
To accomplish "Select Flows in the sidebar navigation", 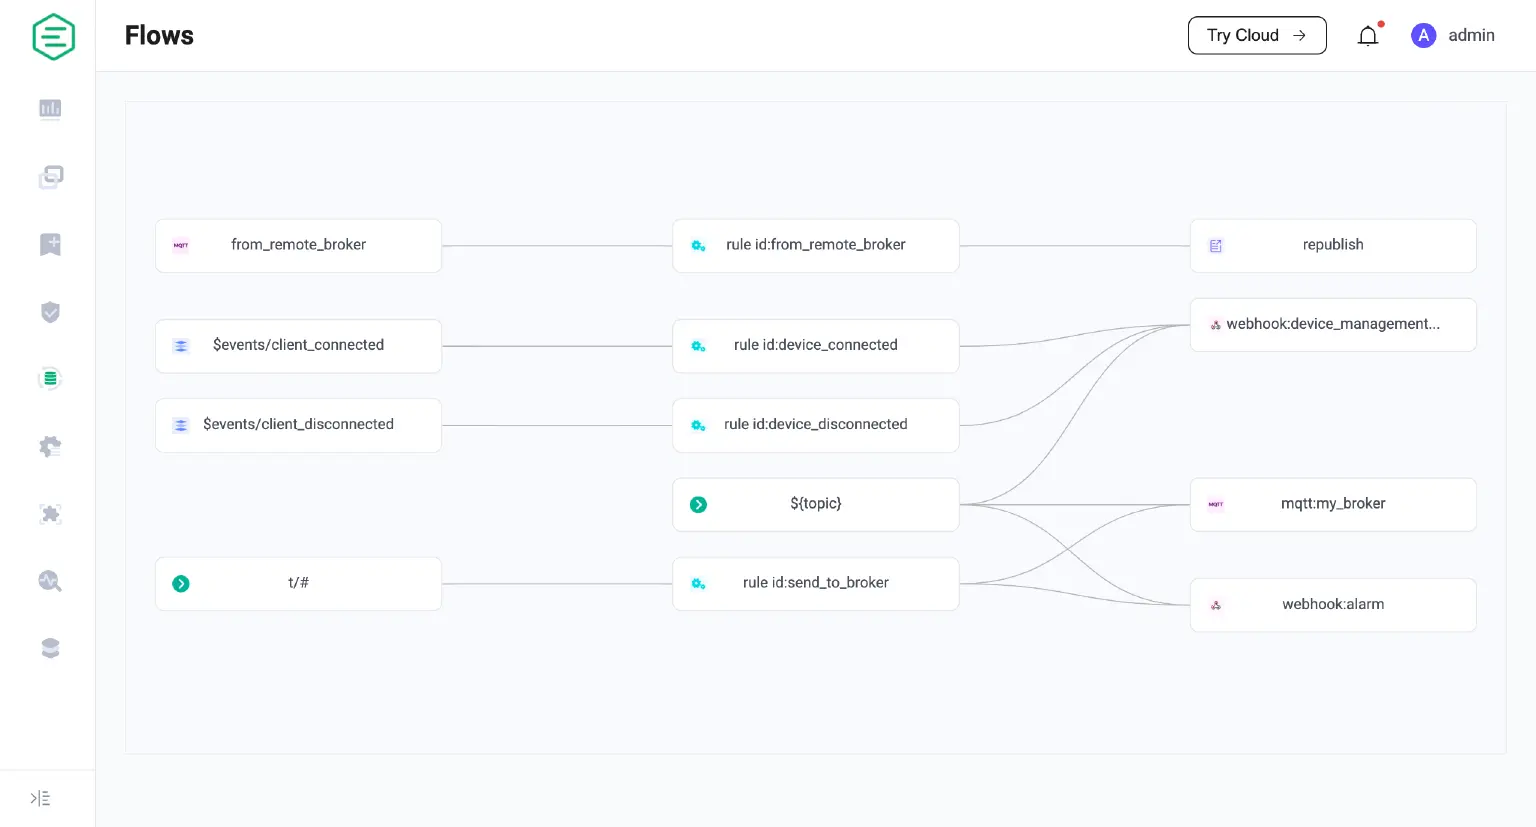I will click(x=50, y=379).
